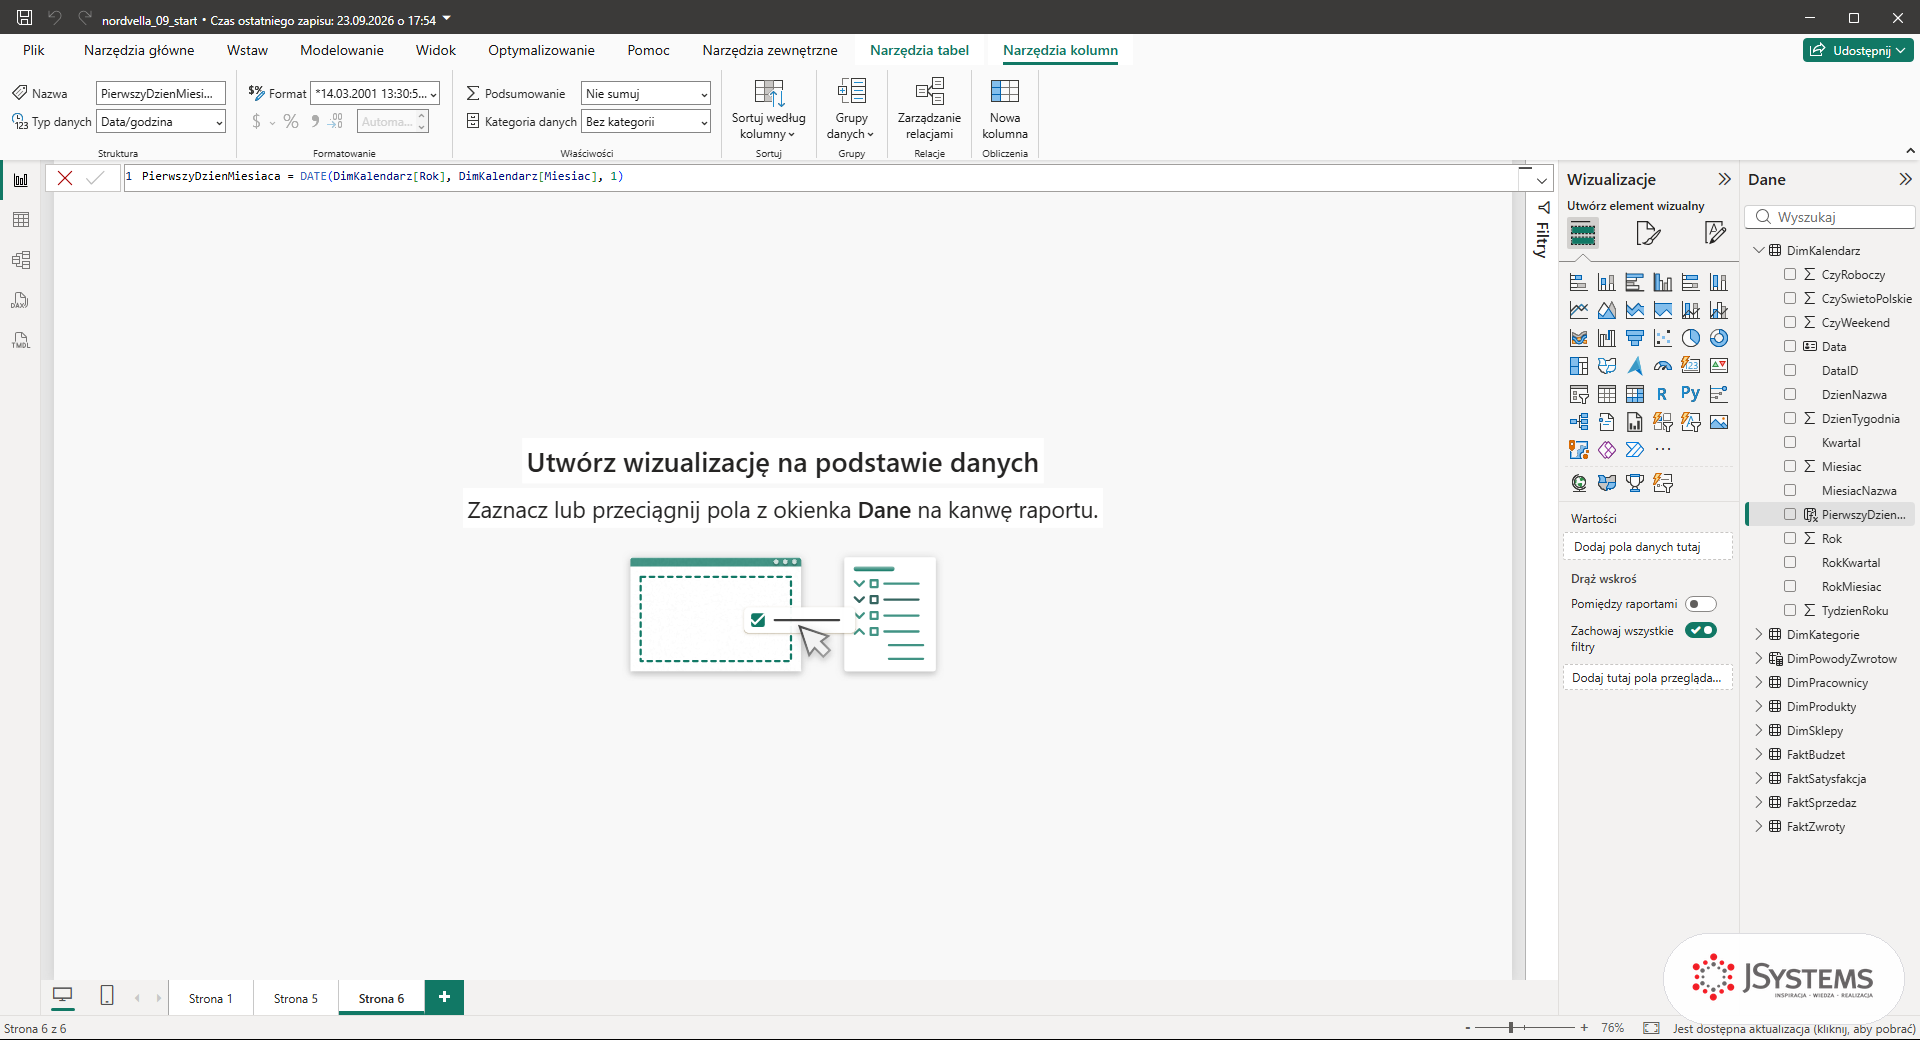Check the Data field checkbox
This screenshot has width=1920, height=1040.
[x=1790, y=346]
